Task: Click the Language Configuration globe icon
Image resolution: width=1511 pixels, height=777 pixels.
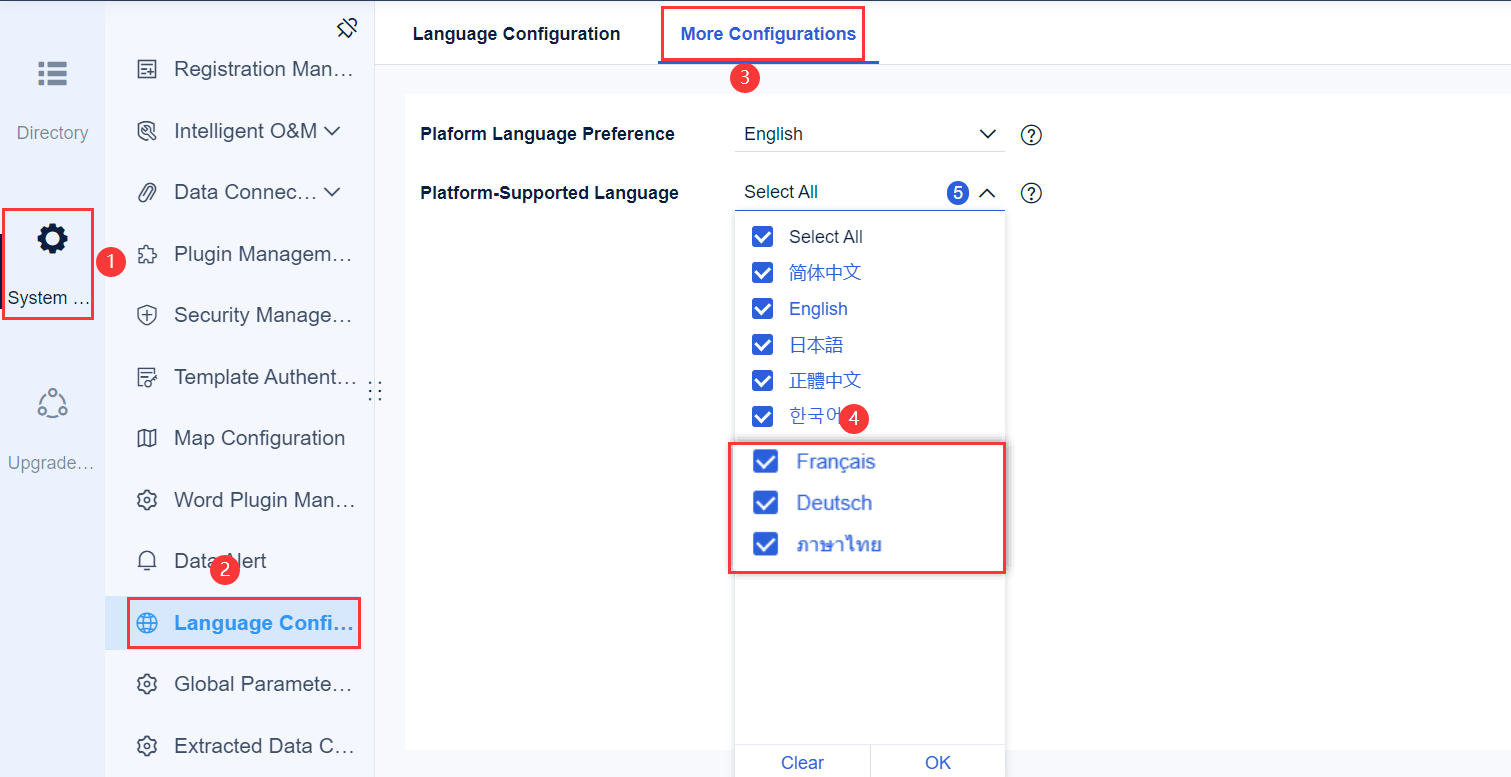Action: (x=148, y=622)
